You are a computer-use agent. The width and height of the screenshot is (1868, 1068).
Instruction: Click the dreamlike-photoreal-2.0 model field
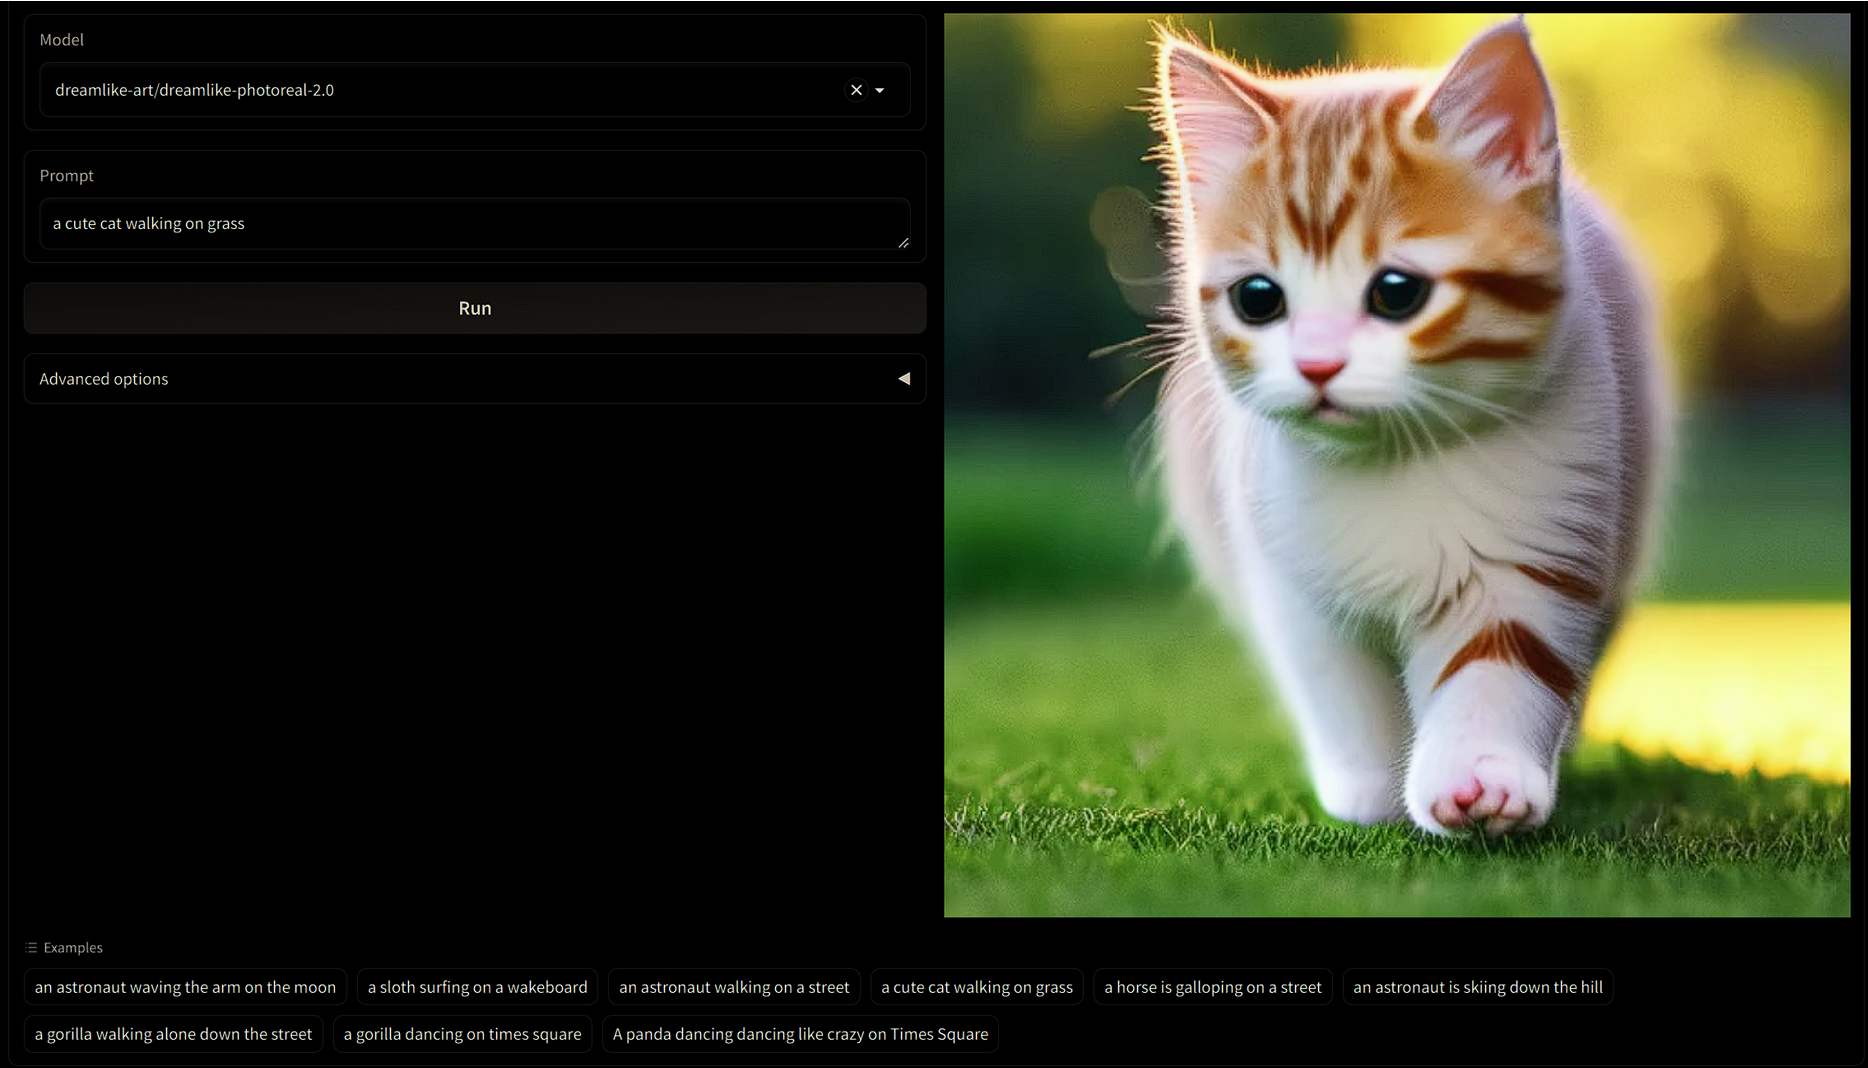[440, 90]
